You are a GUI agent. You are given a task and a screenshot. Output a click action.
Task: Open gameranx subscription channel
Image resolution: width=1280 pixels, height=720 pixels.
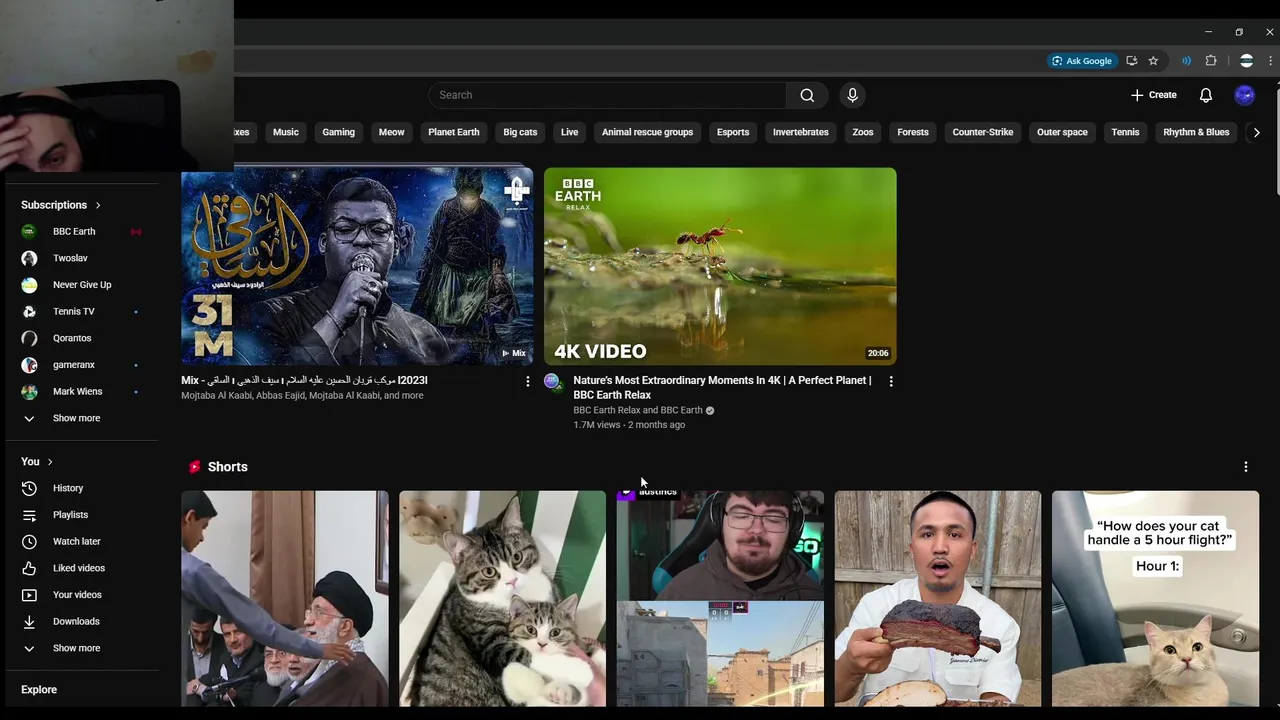point(82,365)
